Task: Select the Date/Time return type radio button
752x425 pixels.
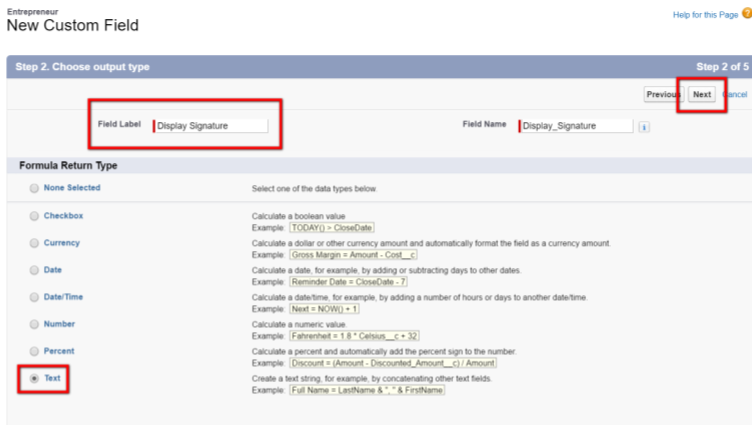Action: click(x=34, y=297)
